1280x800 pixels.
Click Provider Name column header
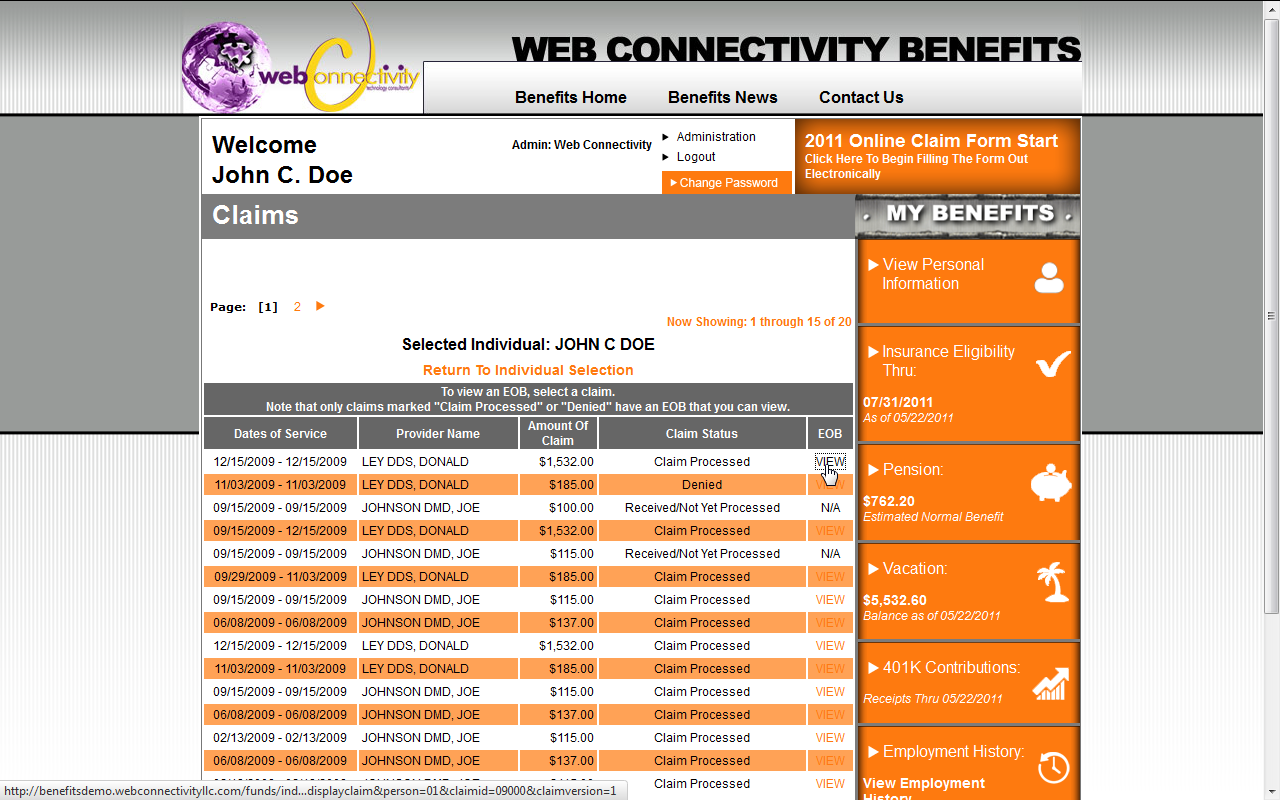pyautogui.click(x=438, y=433)
